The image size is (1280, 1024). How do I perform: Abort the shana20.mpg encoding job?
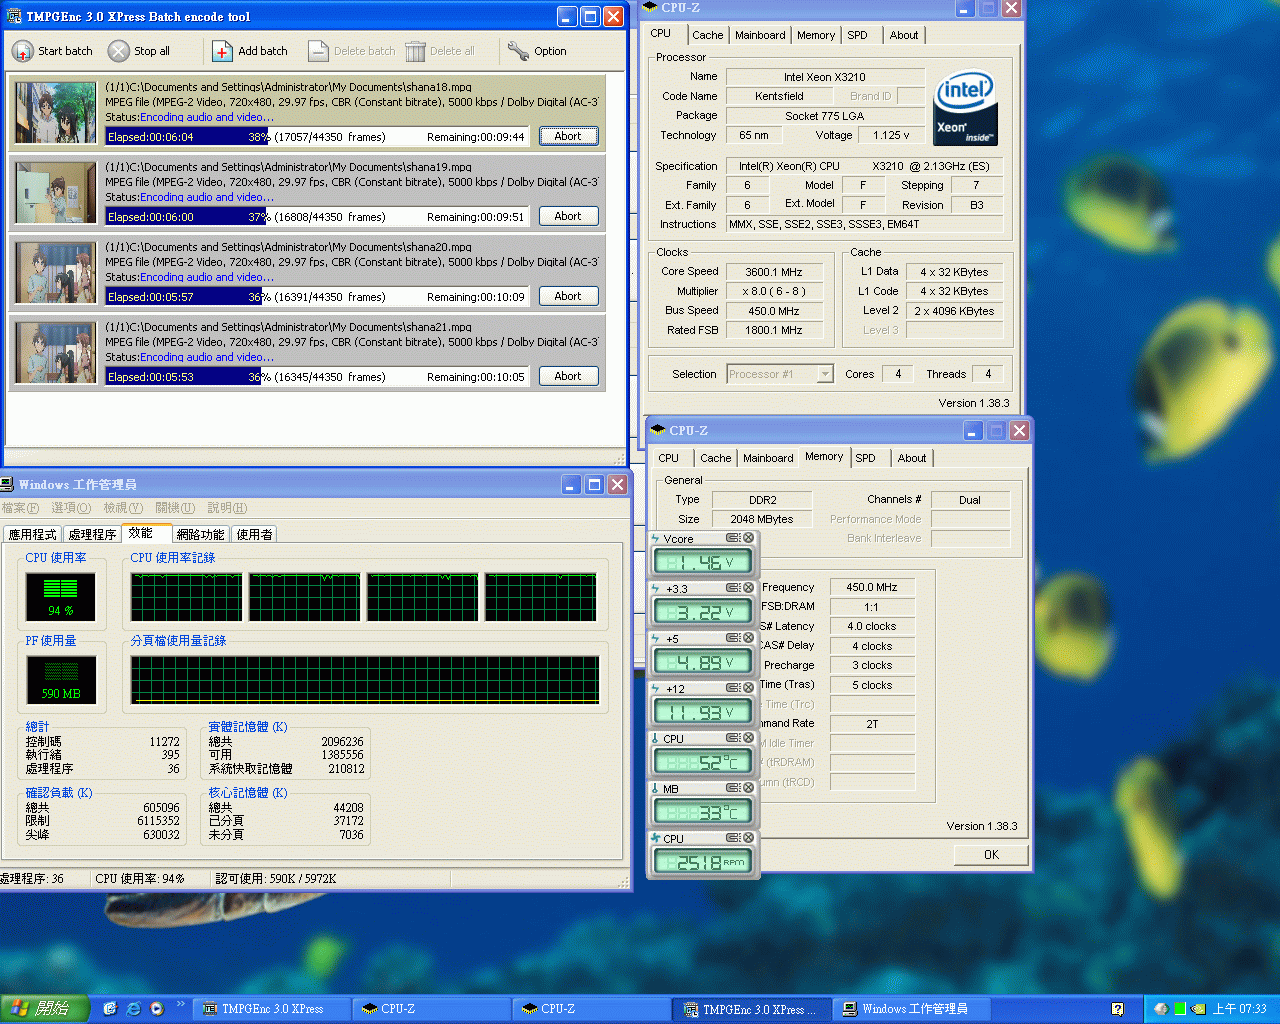(x=568, y=296)
